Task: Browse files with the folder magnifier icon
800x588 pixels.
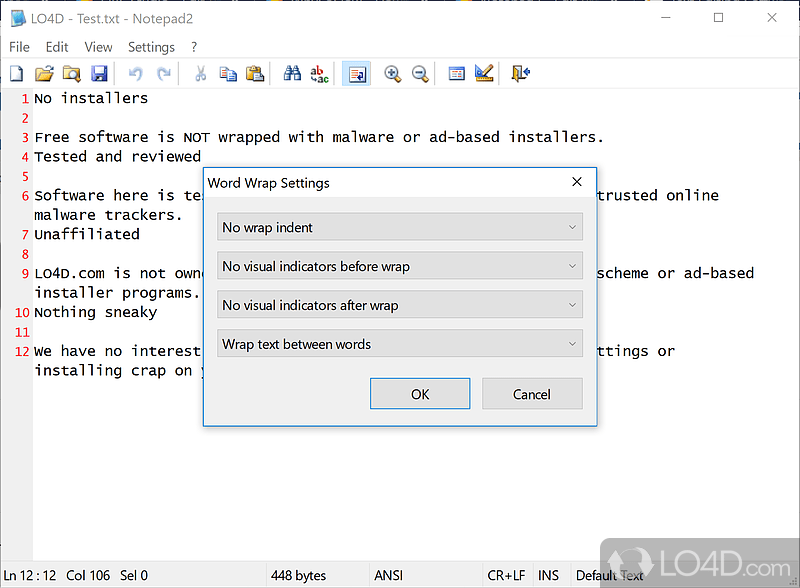Action: click(x=71, y=74)
